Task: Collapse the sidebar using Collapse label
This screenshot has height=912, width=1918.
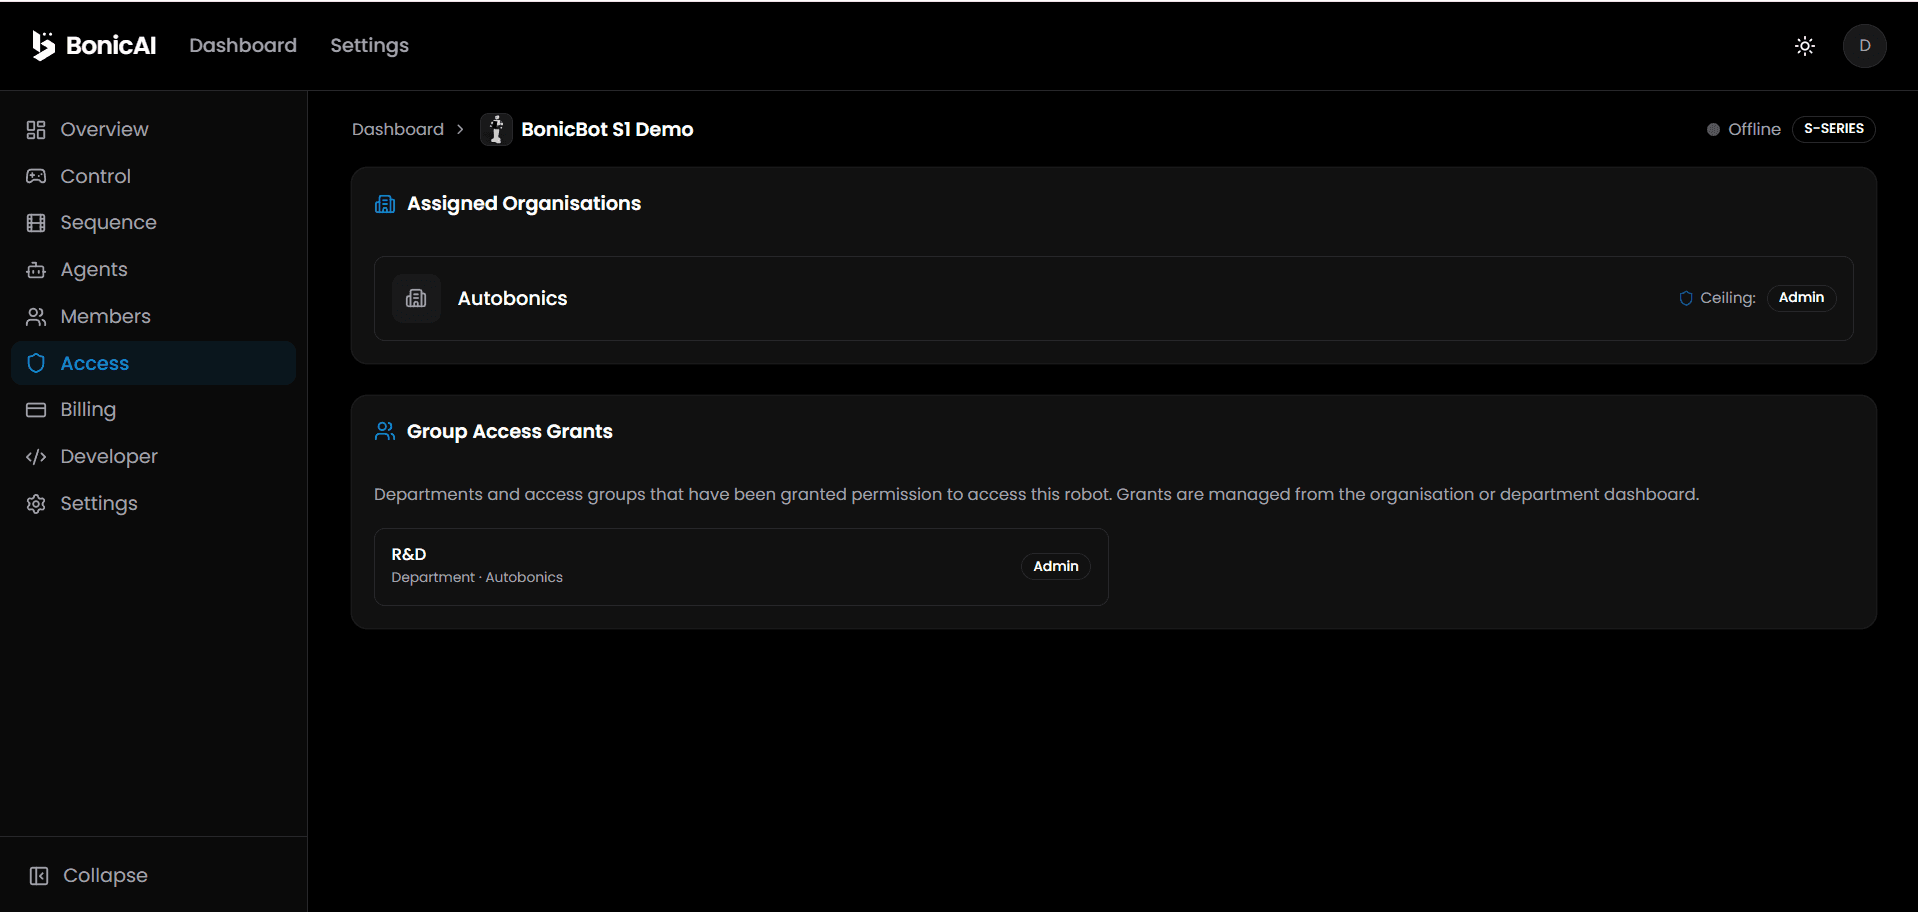Action: (105, 876)
